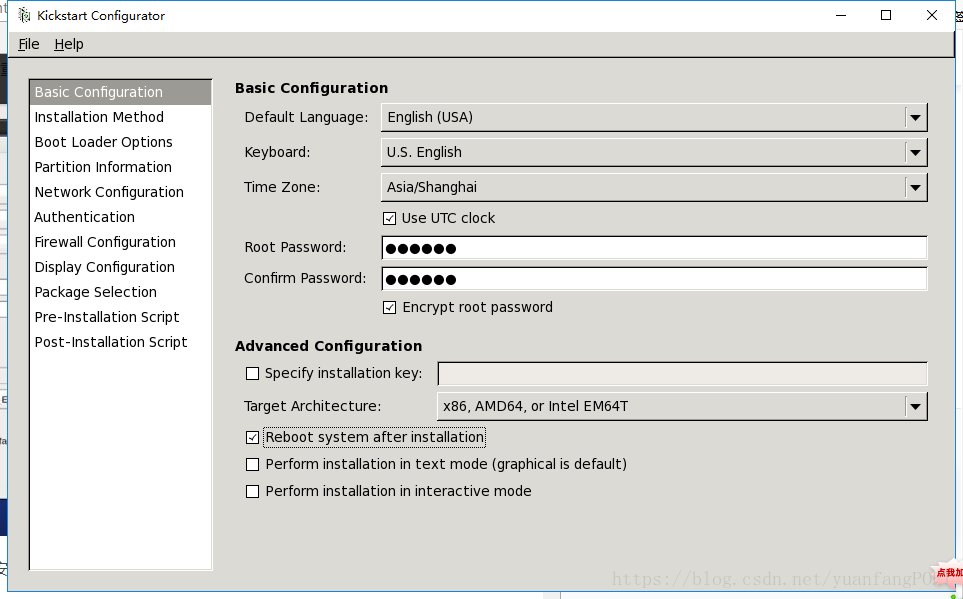Expand the Keyboard dropdown arrow

point(915,152)
